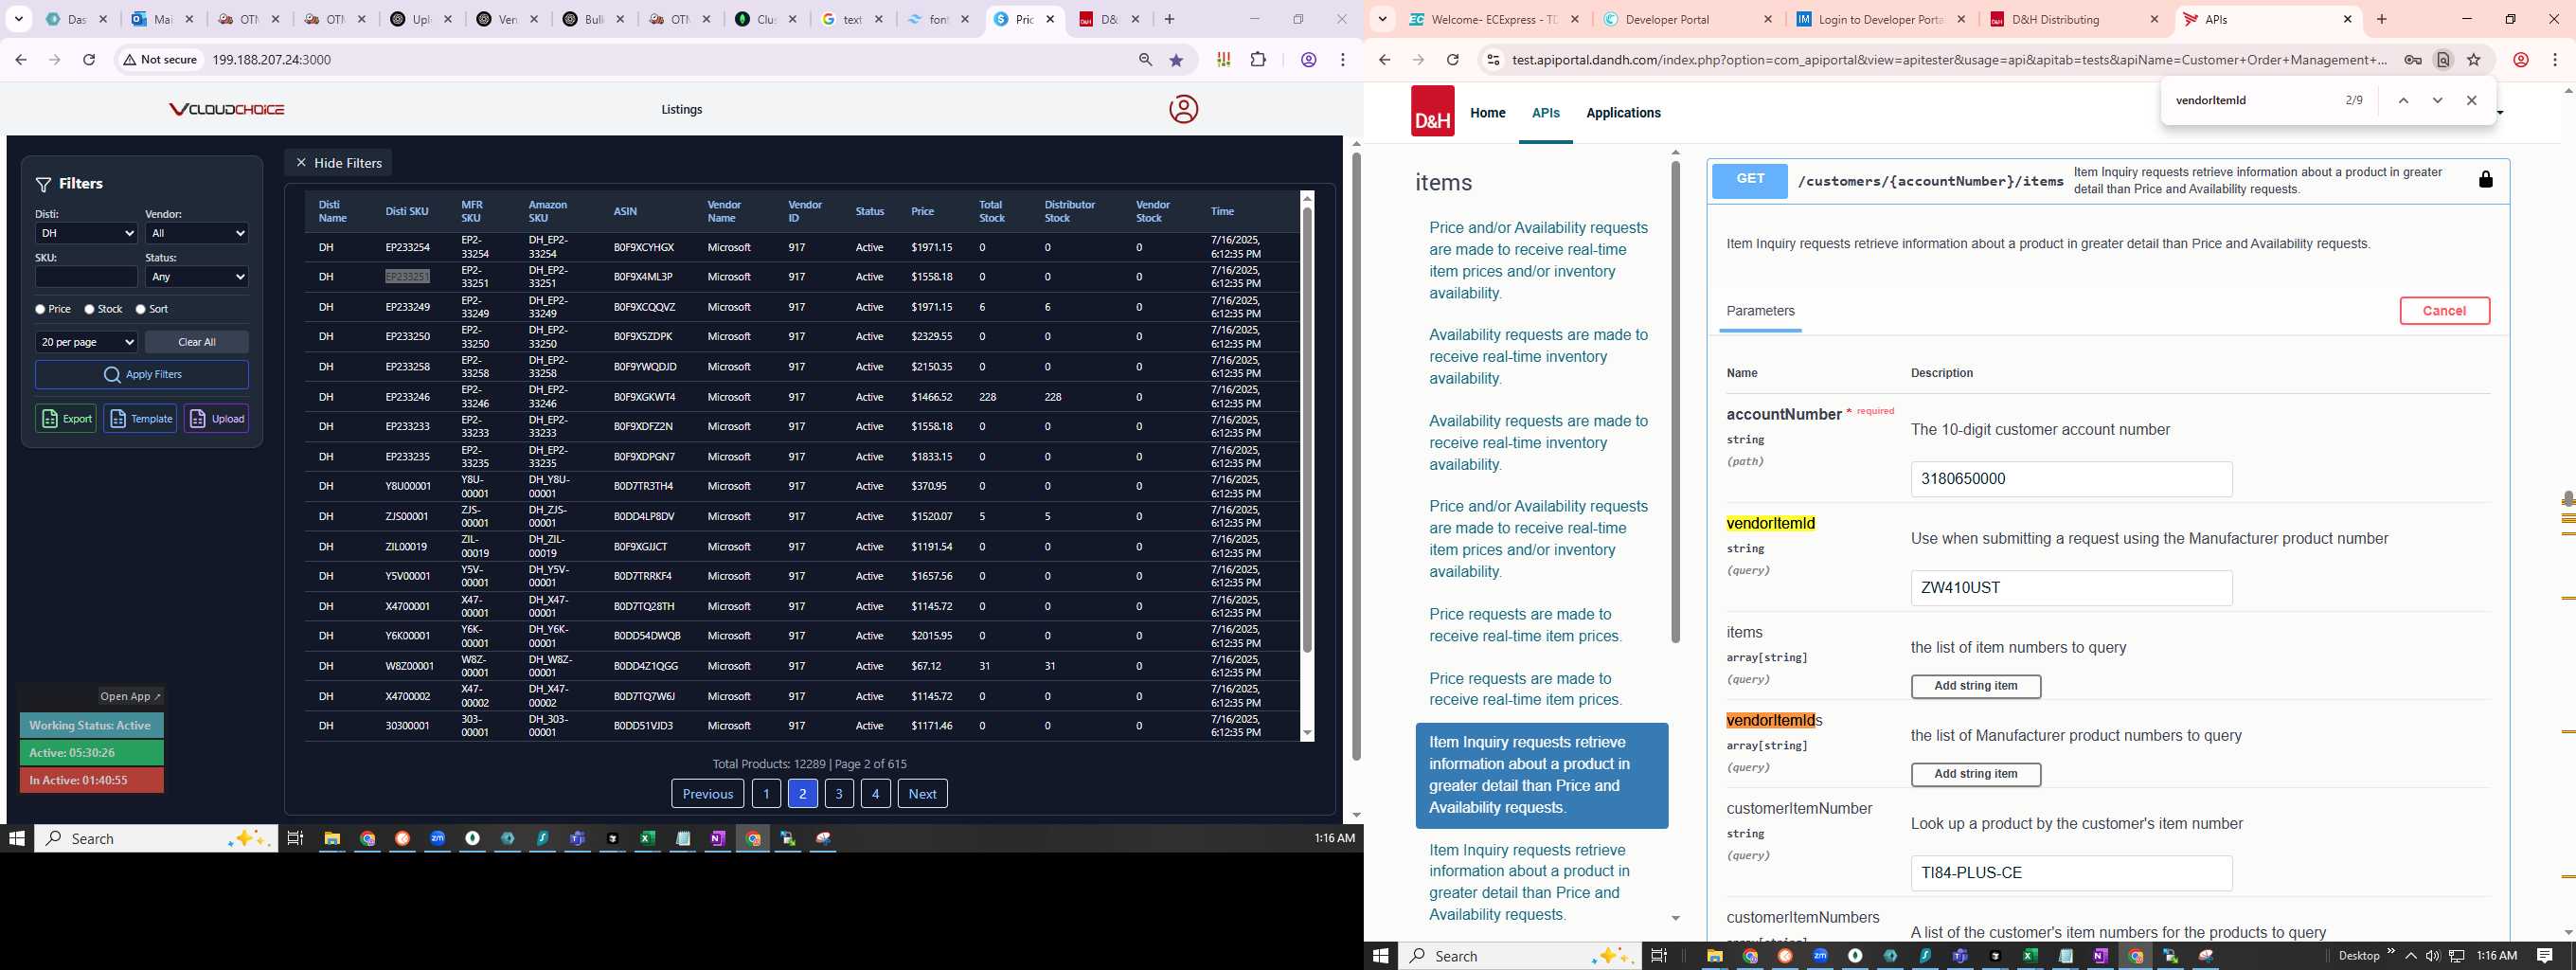View site information icon in D&H address bar

(1492, 60)
